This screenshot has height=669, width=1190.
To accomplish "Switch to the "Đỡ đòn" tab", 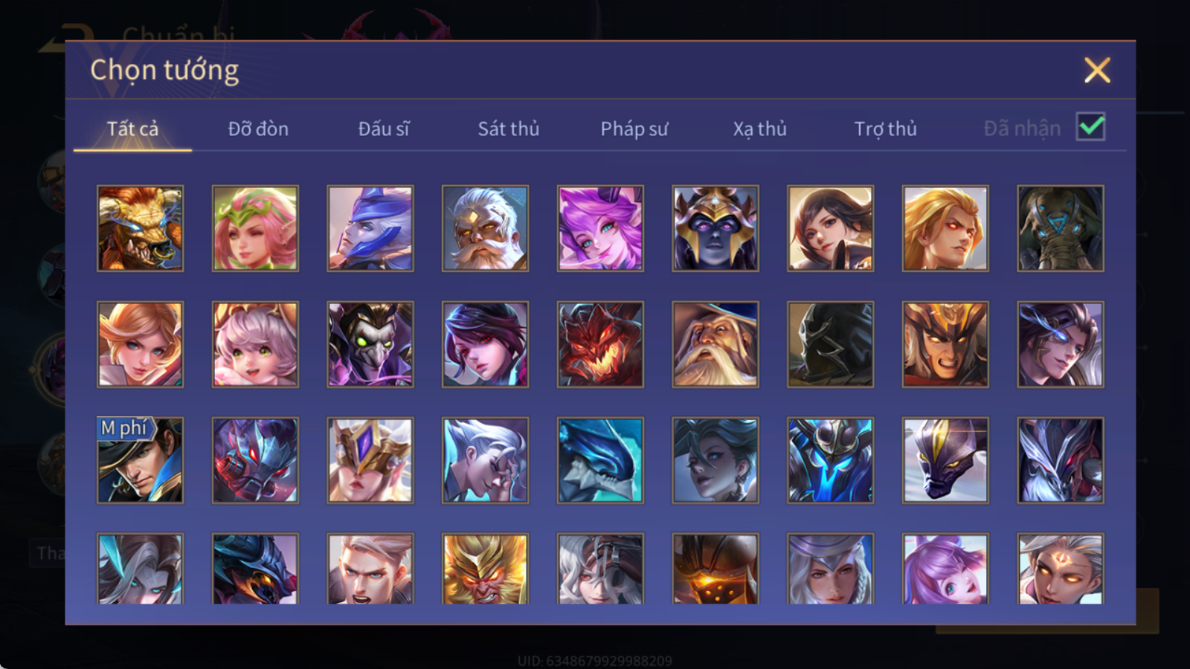I will tap(258, 129).
